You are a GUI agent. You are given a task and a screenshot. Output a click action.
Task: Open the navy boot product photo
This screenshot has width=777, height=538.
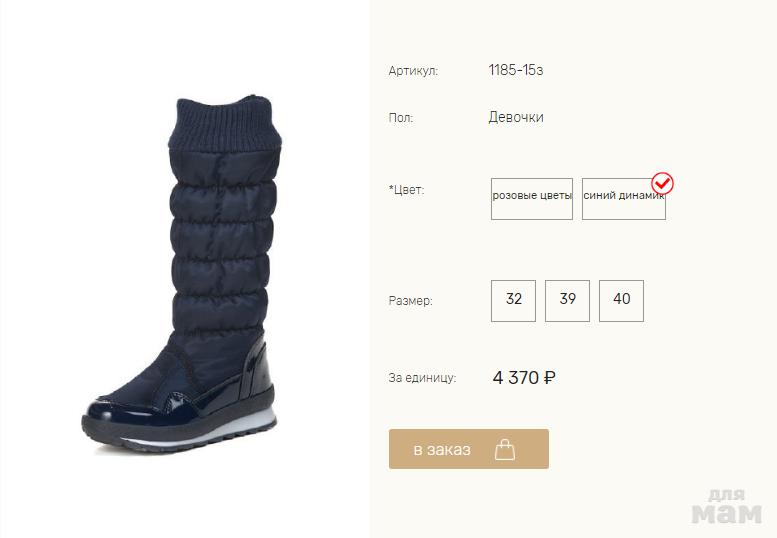pos(182,274)
